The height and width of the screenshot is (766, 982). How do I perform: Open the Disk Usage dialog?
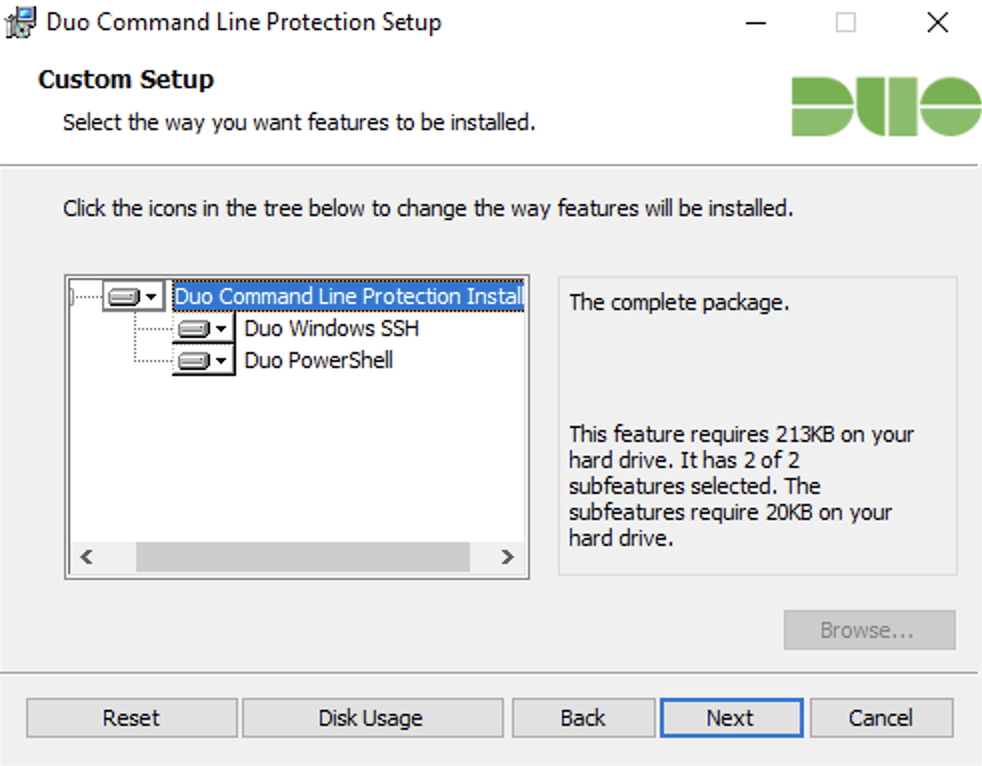tap(371, 717)
